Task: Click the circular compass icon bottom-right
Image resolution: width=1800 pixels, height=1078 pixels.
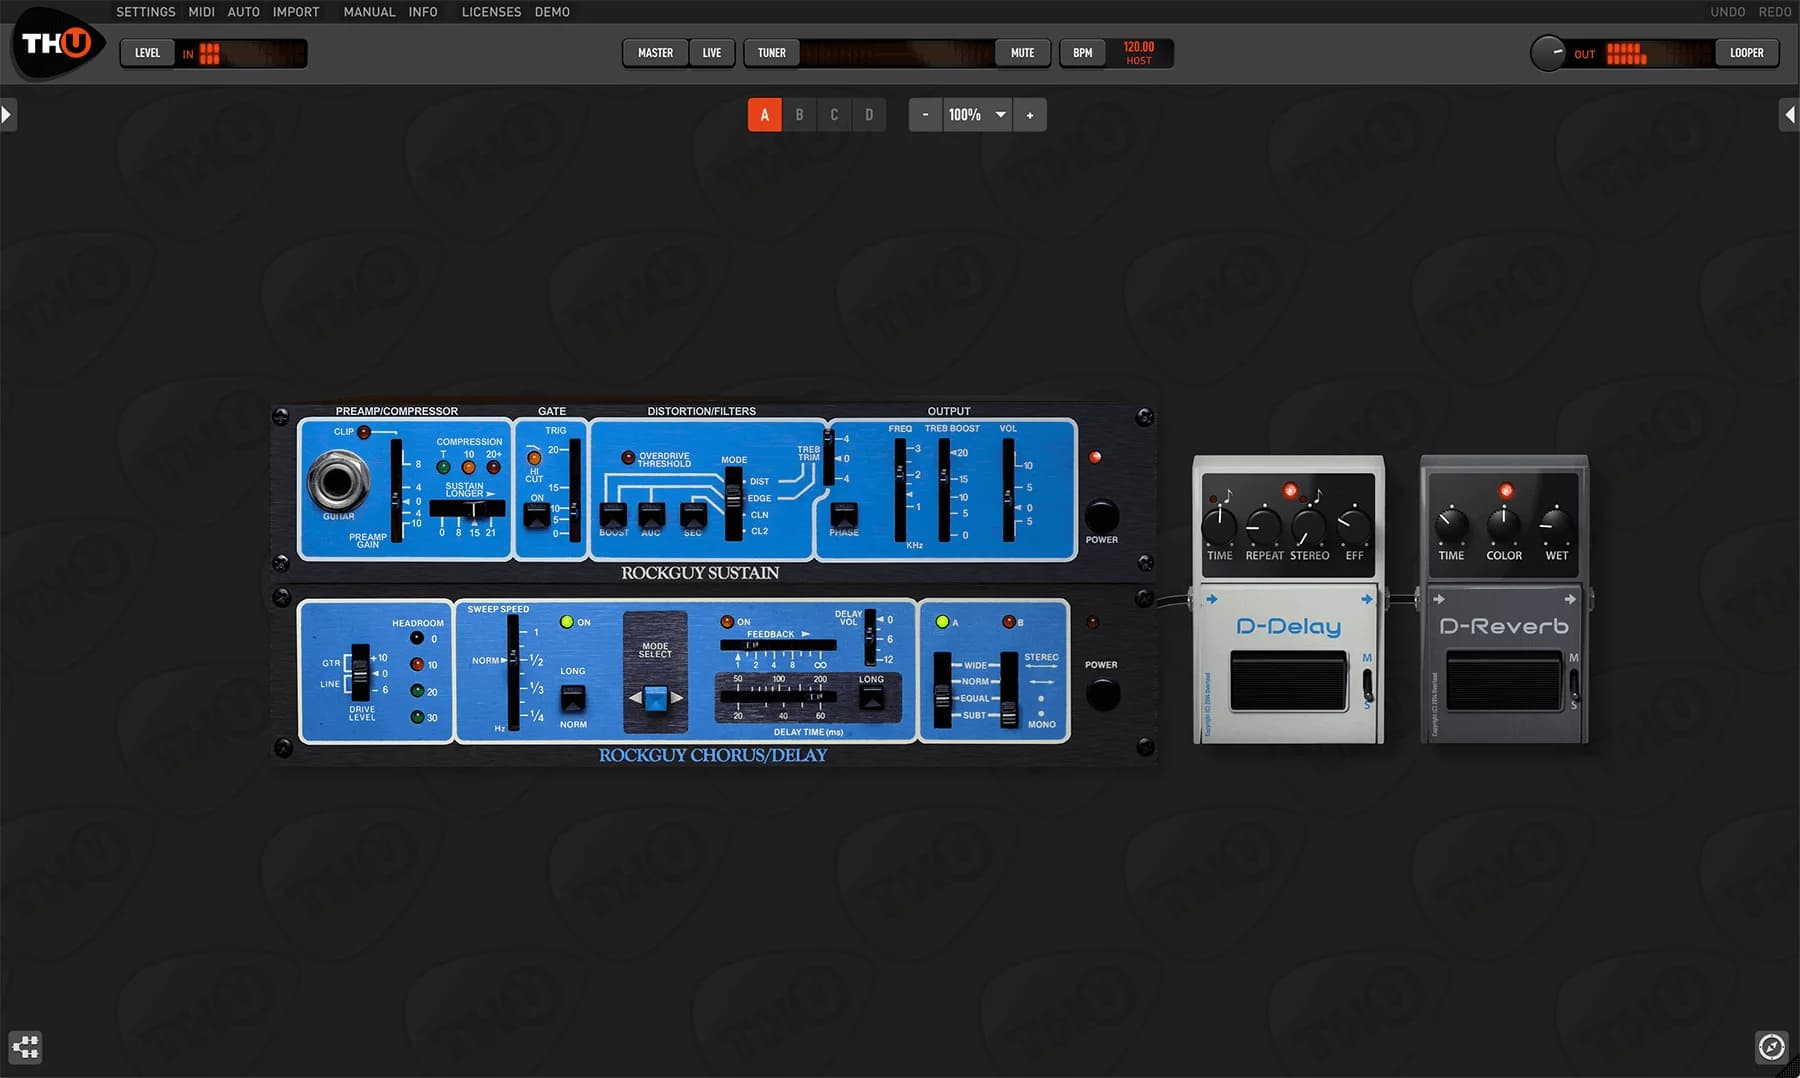Action: (1771, 1047)
